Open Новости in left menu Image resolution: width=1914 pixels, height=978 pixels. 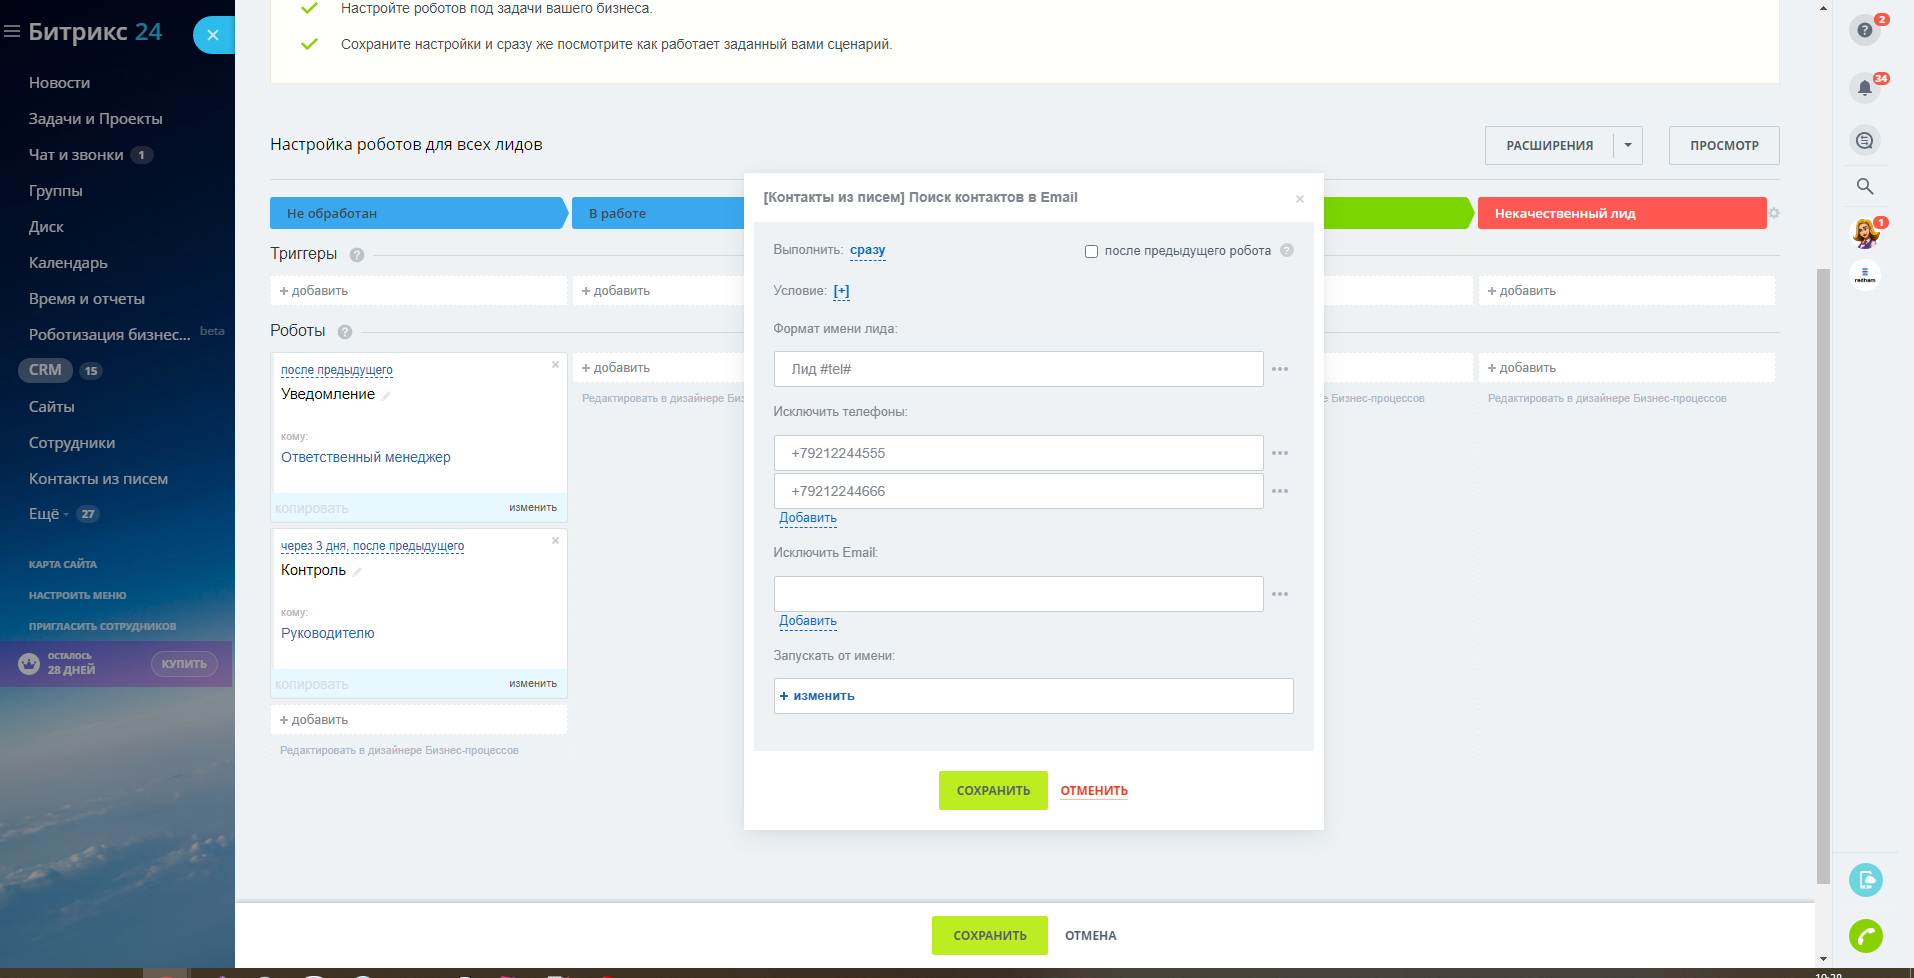tap(59, 83)
